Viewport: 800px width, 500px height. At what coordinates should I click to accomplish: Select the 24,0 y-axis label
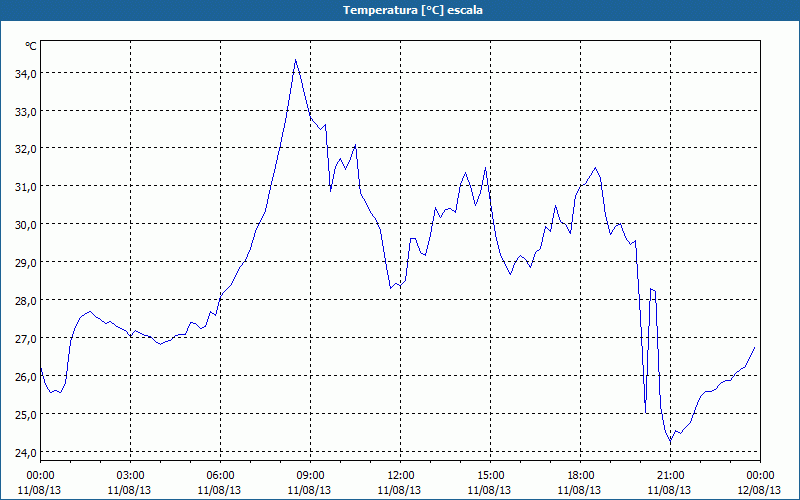click(x=26, y=452)
